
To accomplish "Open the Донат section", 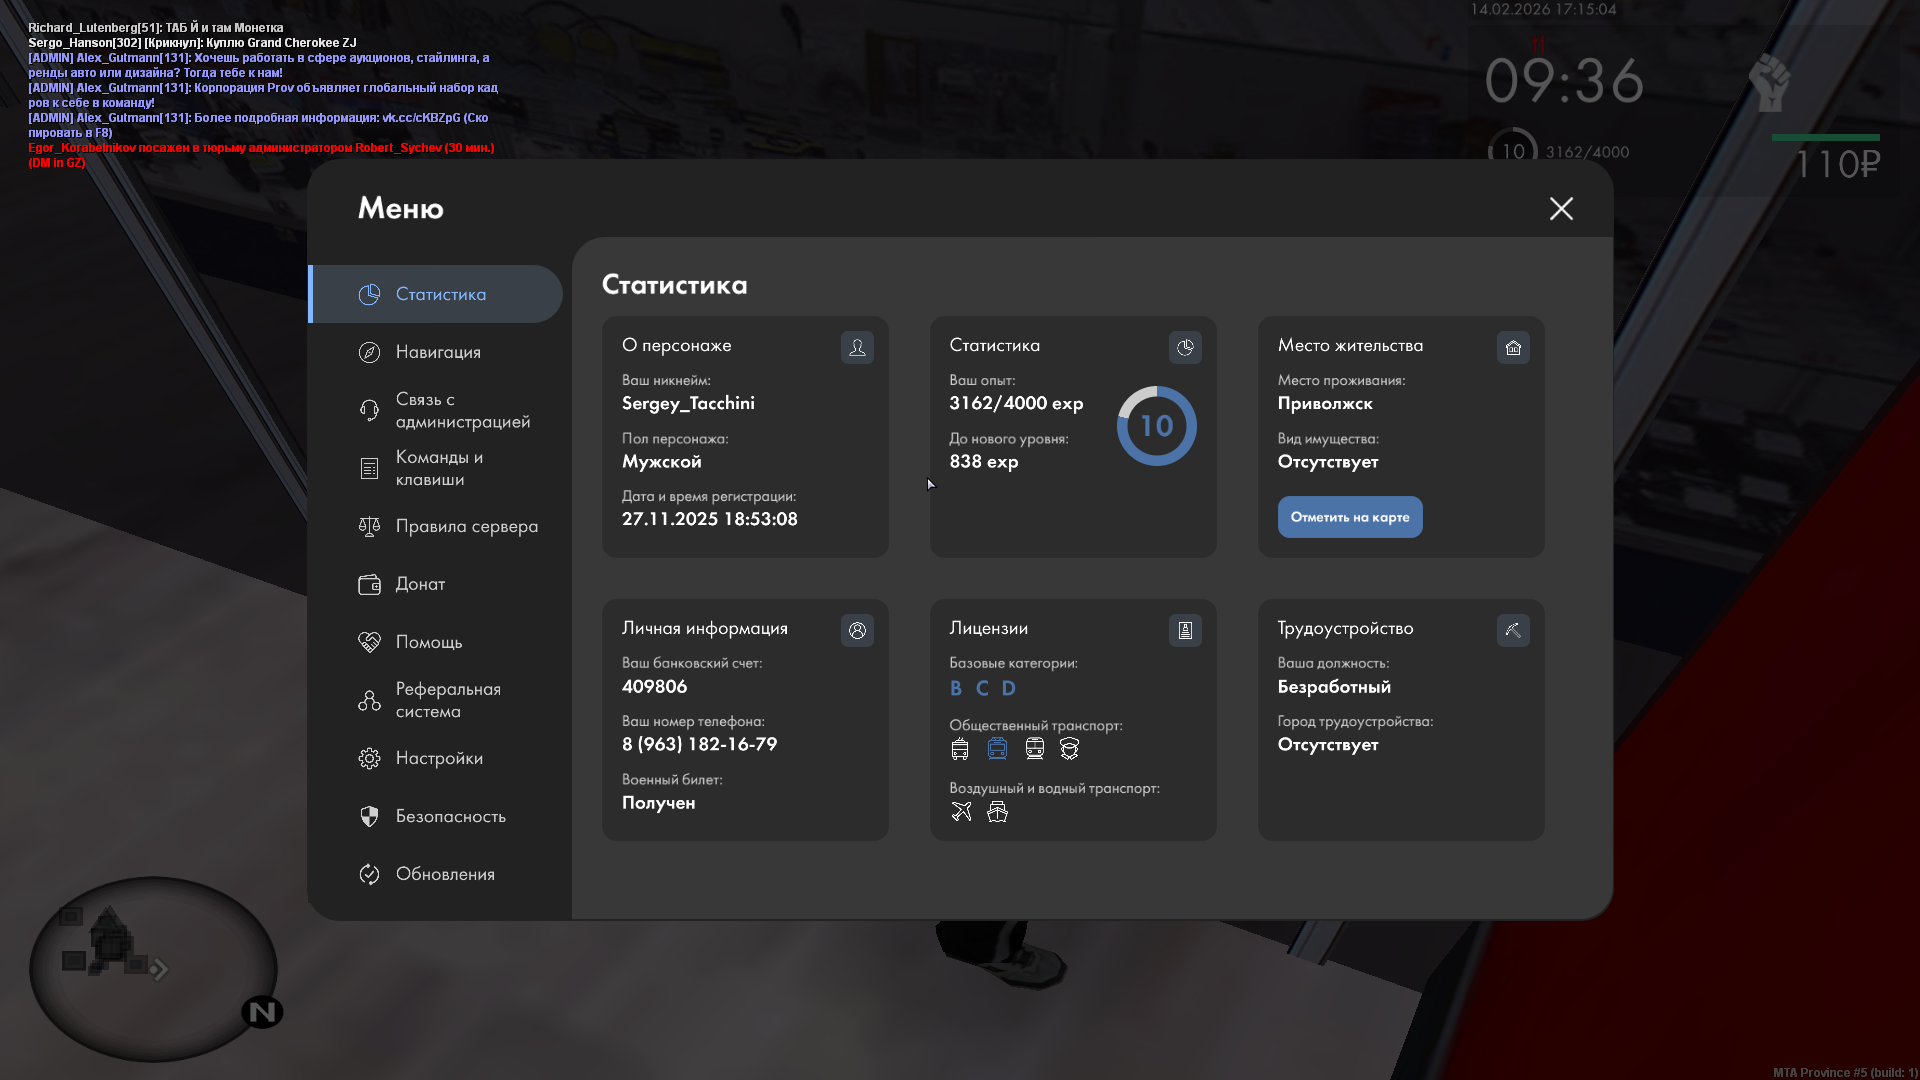I will coord(420,584).
